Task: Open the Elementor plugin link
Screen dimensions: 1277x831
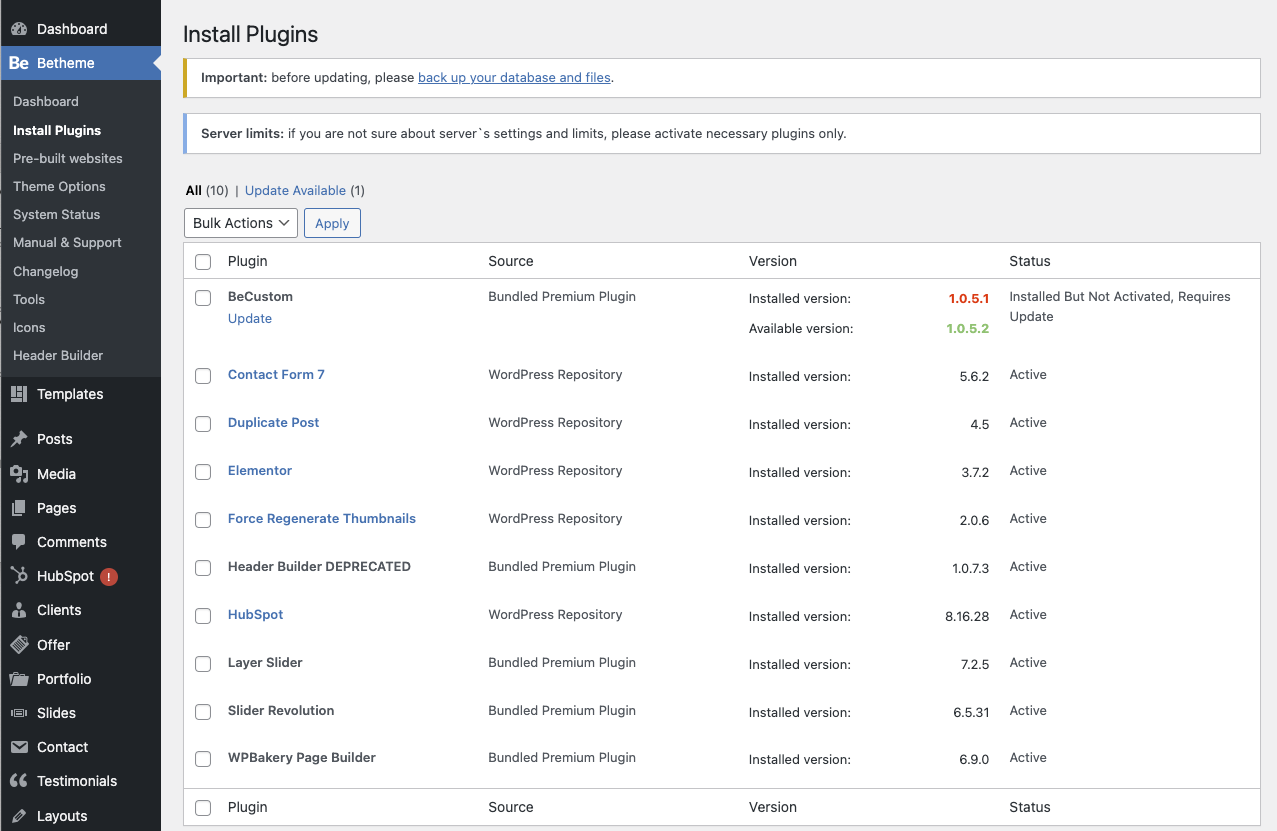Action: [x=260, y=470]
